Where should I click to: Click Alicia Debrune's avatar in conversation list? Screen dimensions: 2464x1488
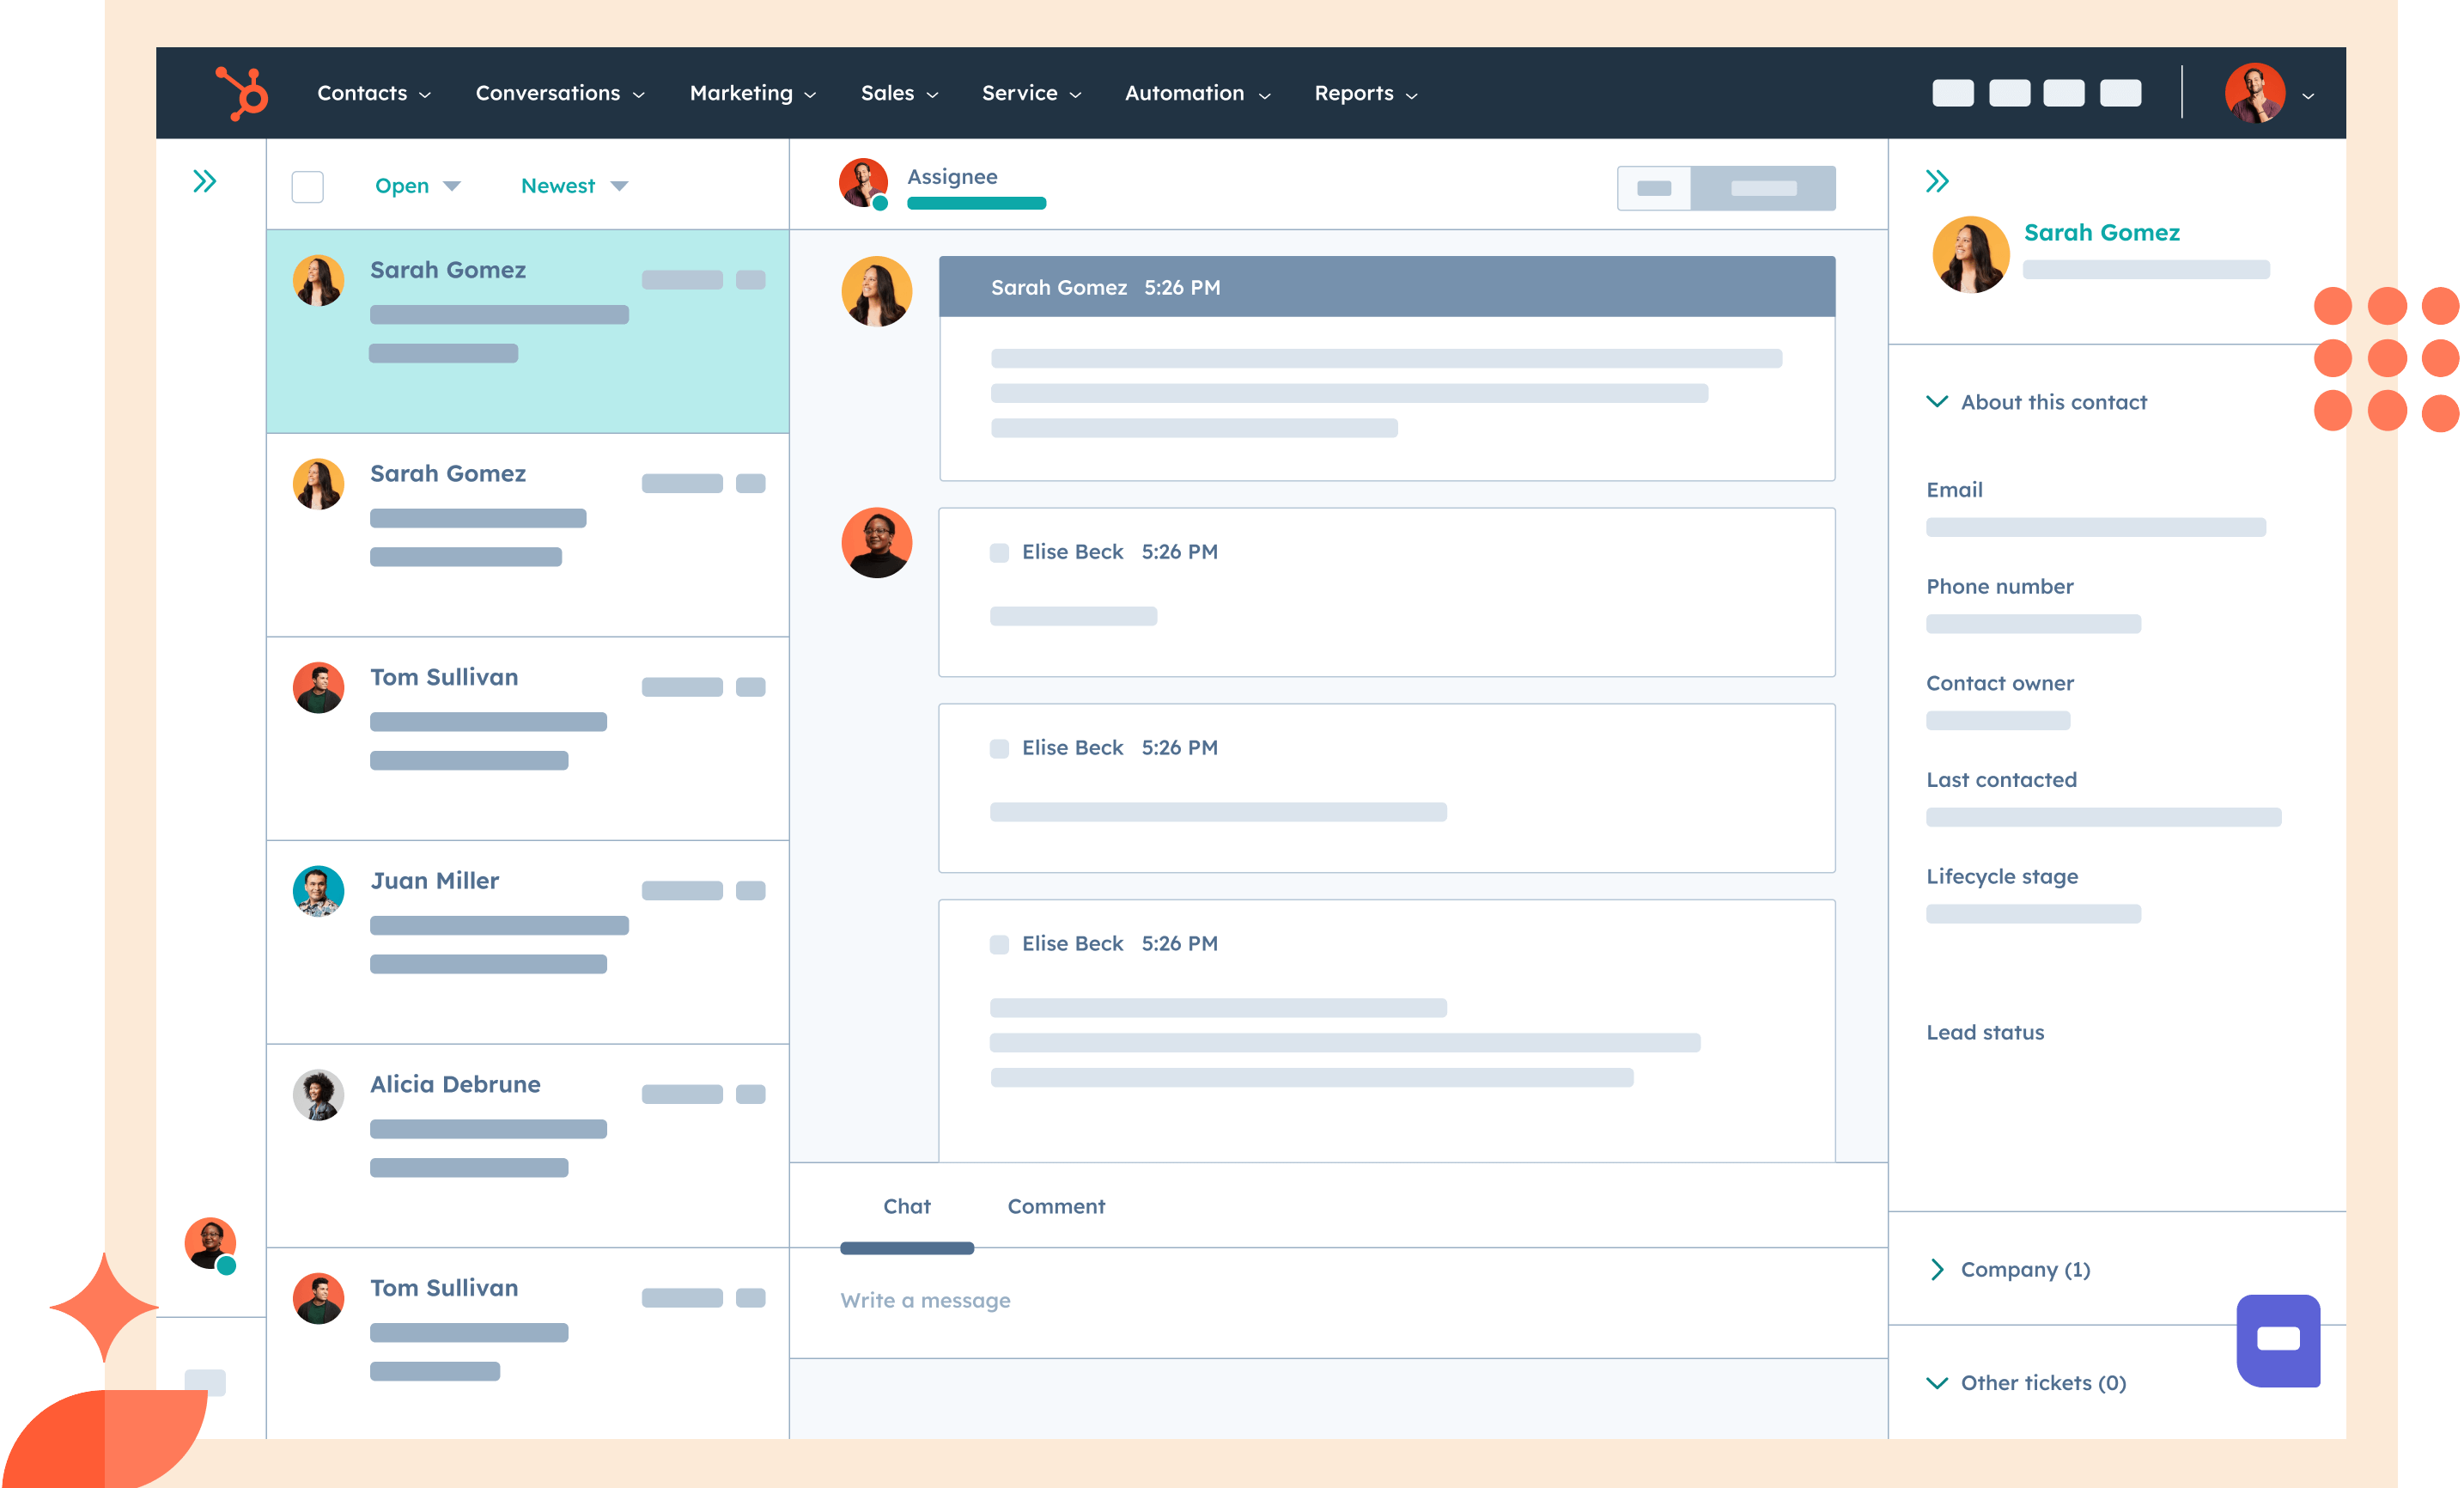[318, 1095]
